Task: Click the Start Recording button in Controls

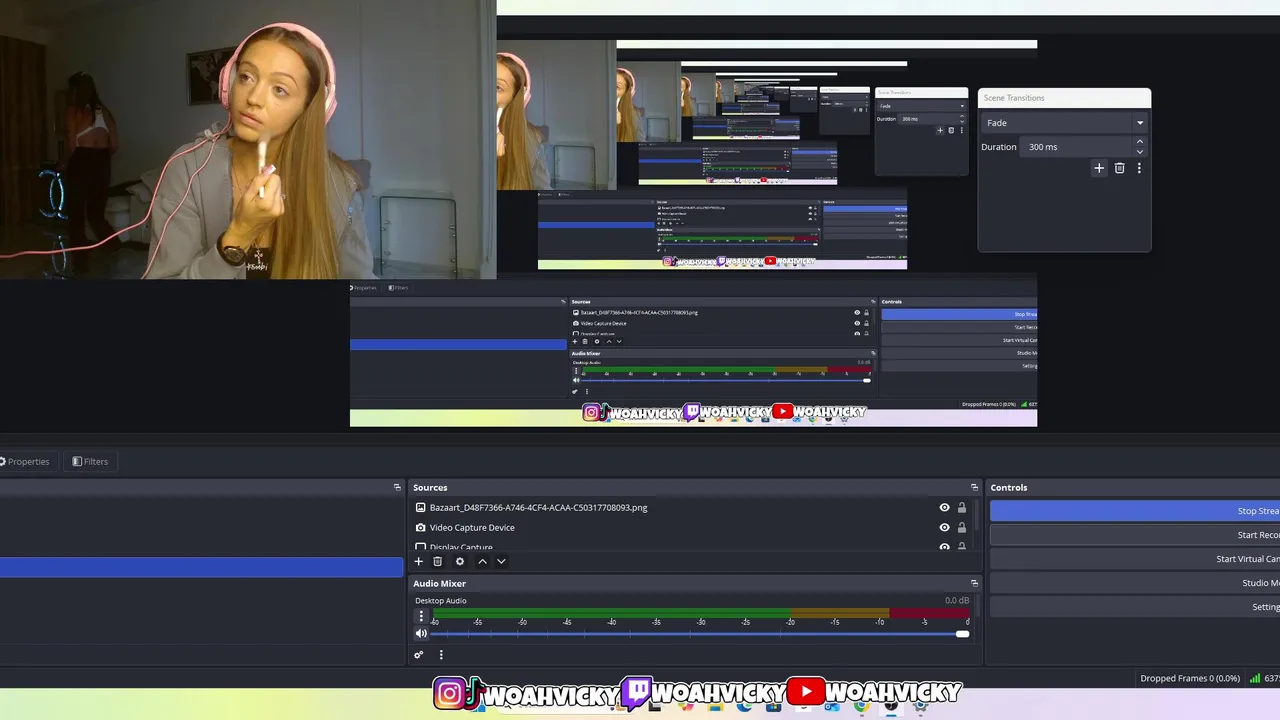Action: 1135,535
